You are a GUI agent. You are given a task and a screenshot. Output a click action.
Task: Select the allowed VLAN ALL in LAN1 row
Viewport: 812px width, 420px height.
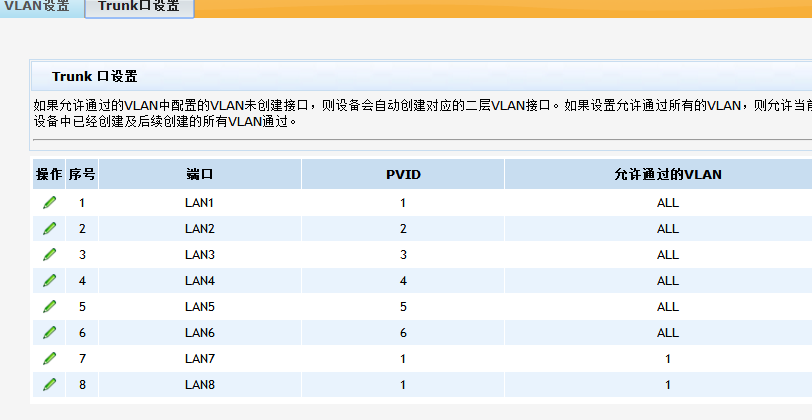668,202
